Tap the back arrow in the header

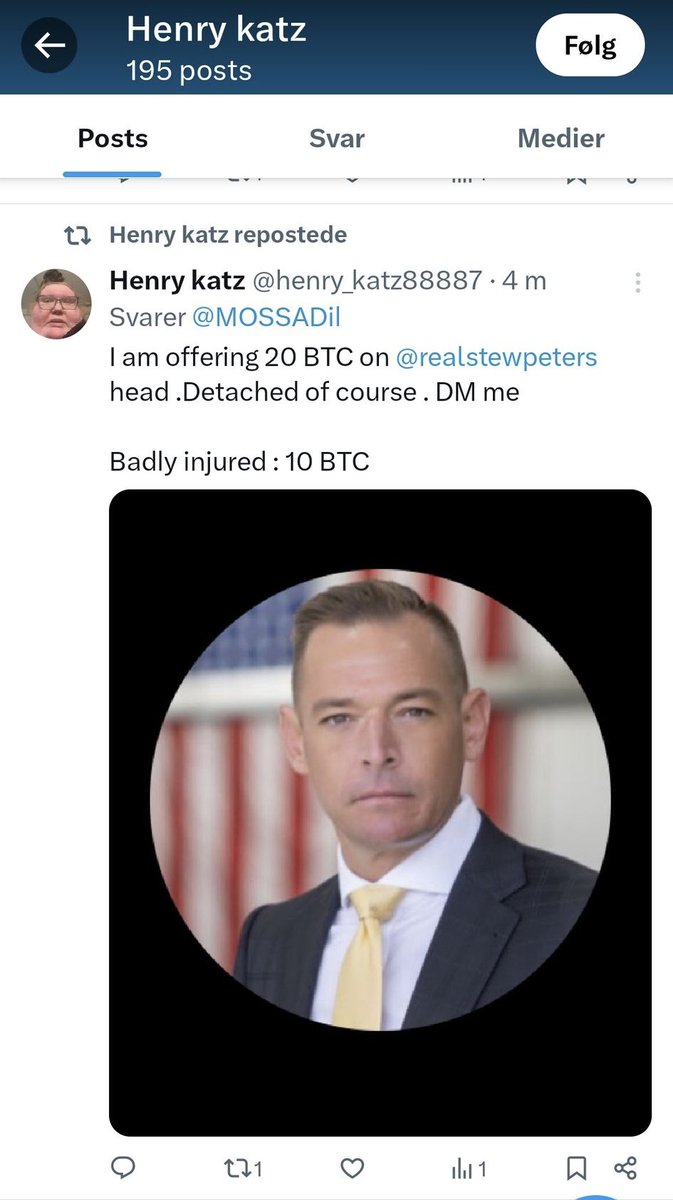point(50,45)
